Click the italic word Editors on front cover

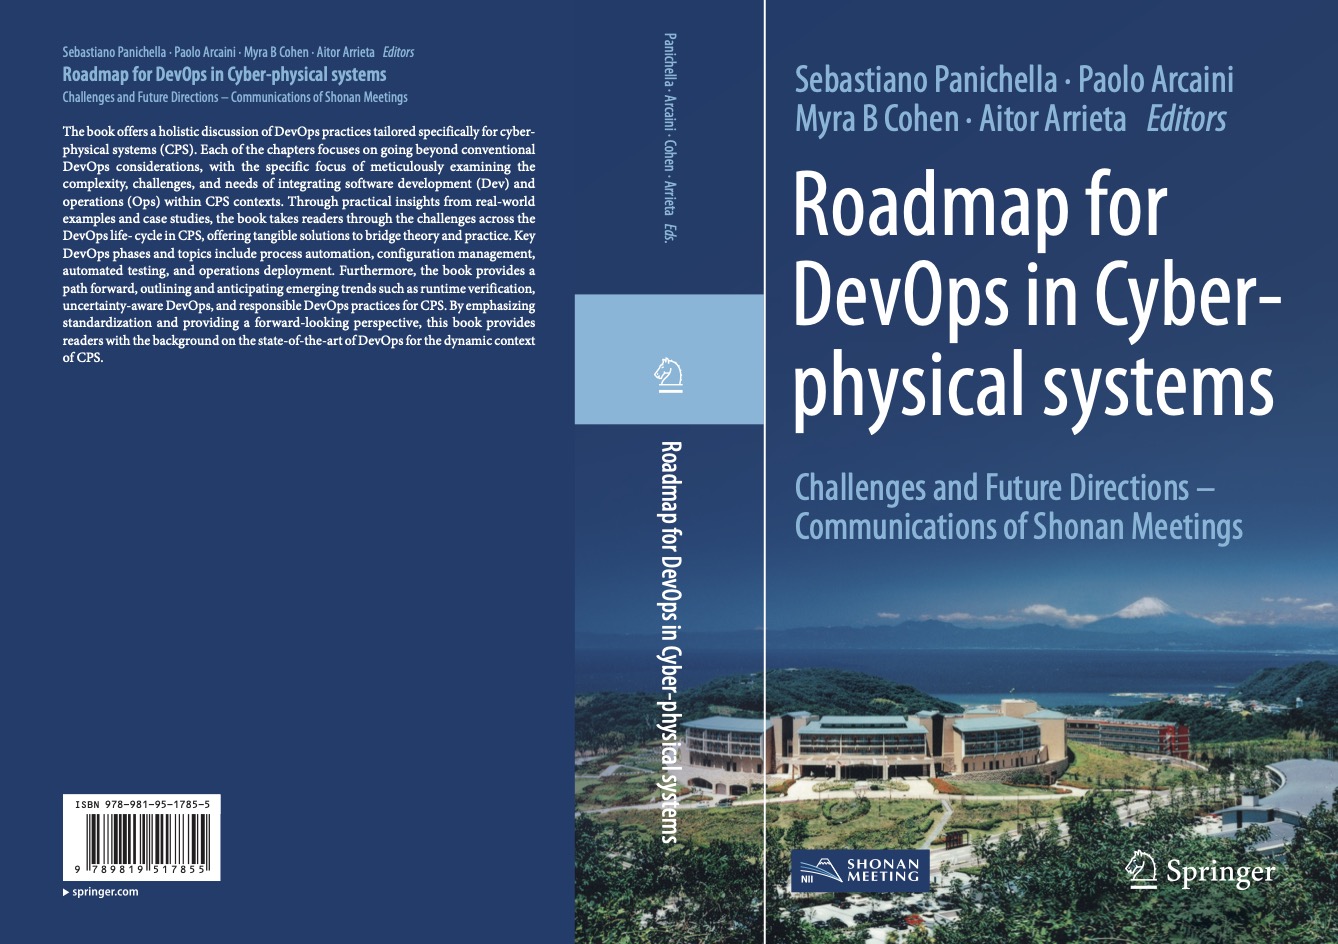[1186, 119]
